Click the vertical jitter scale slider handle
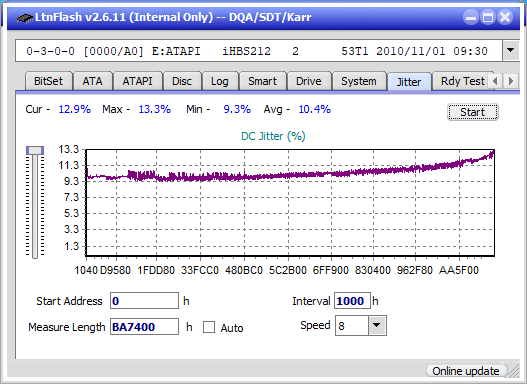Viewport: 527px width, 384px height. click(x=35, y=150)
